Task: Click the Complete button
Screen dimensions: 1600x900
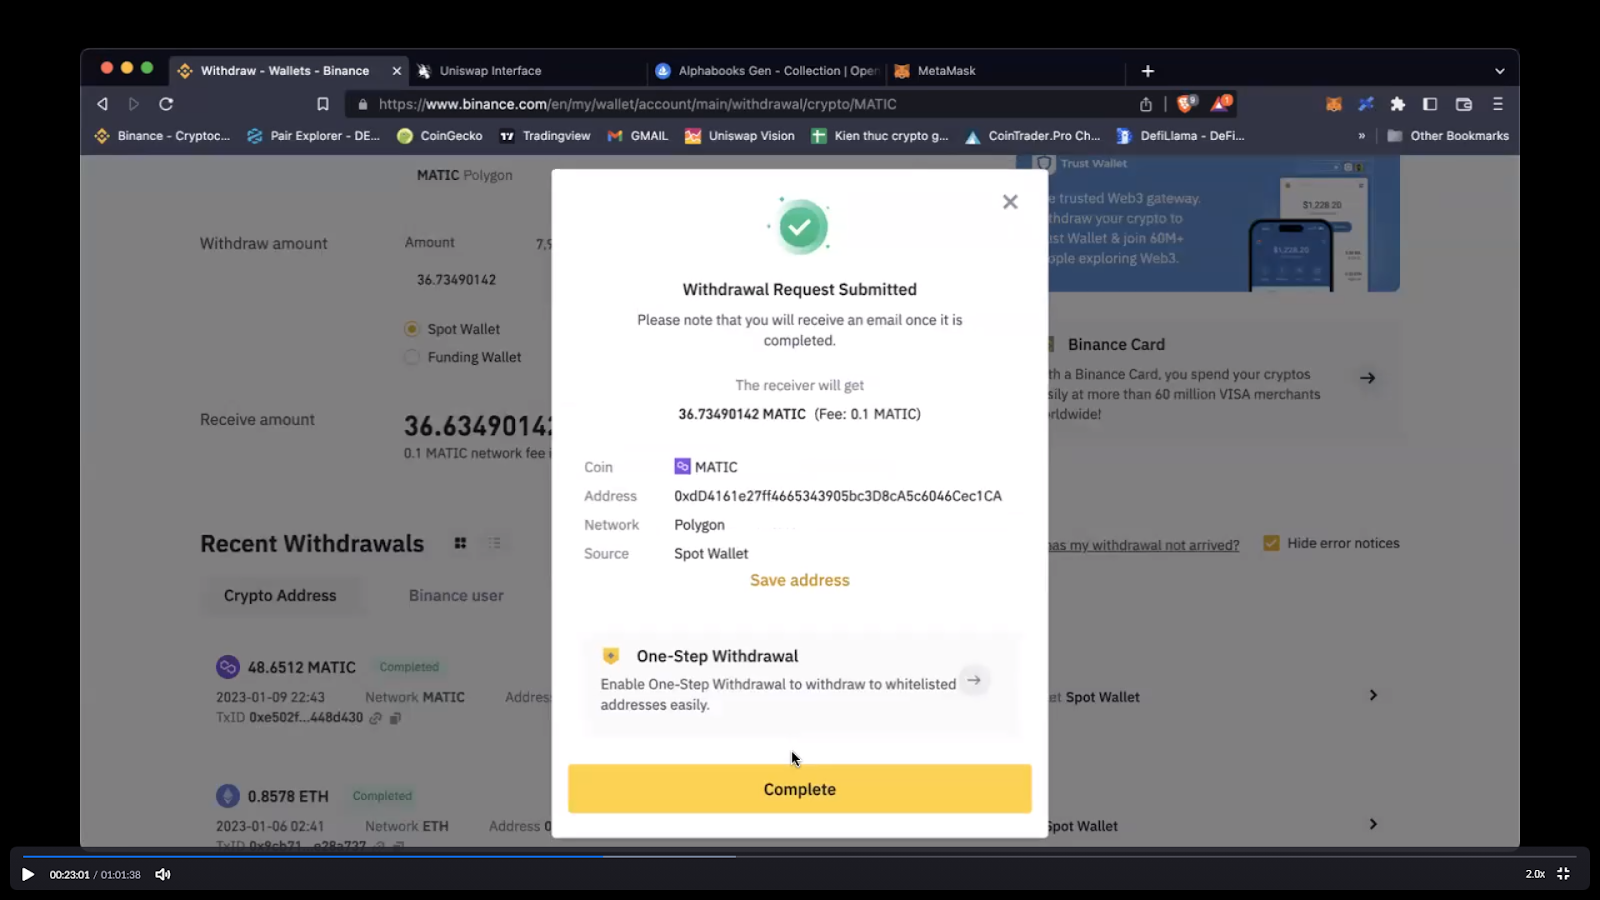Action: (x=799, y=789)
